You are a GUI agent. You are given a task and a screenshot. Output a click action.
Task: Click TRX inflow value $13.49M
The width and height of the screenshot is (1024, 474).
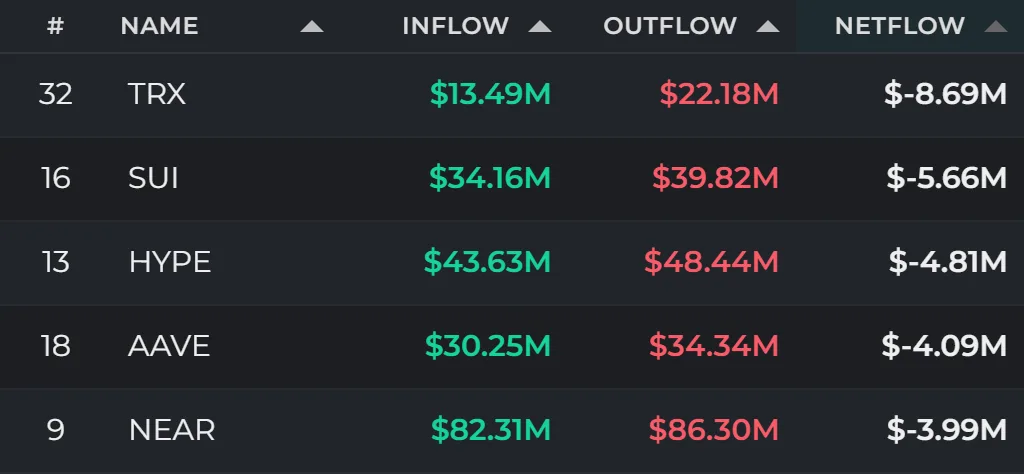(x=490, y=95)
